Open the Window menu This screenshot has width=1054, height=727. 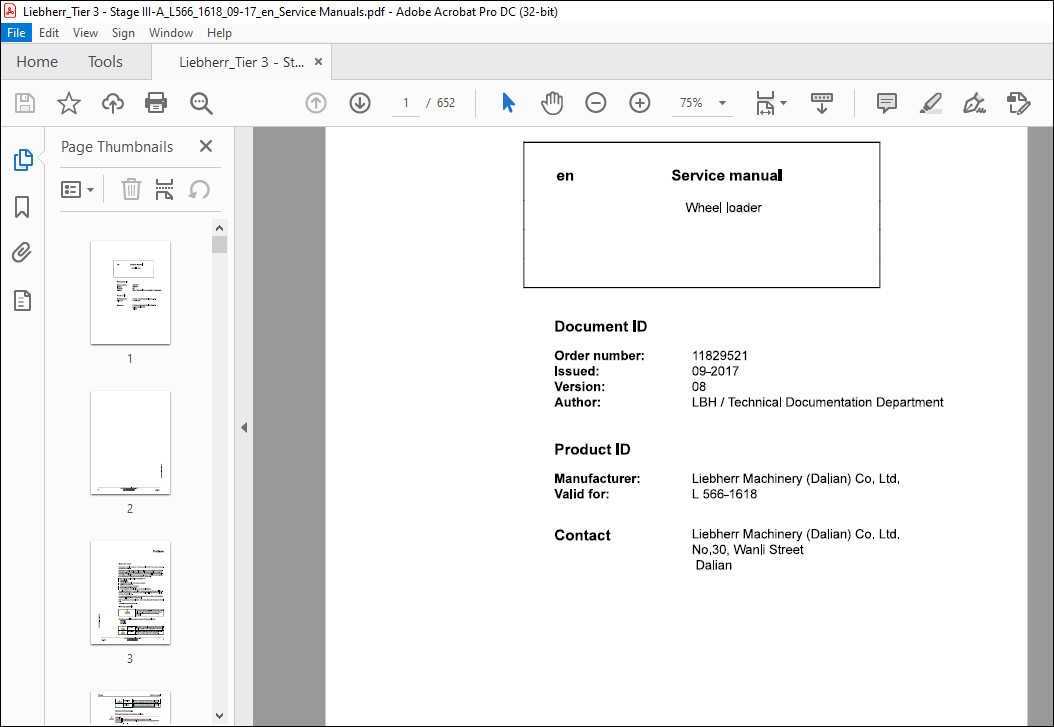(171, 32)
